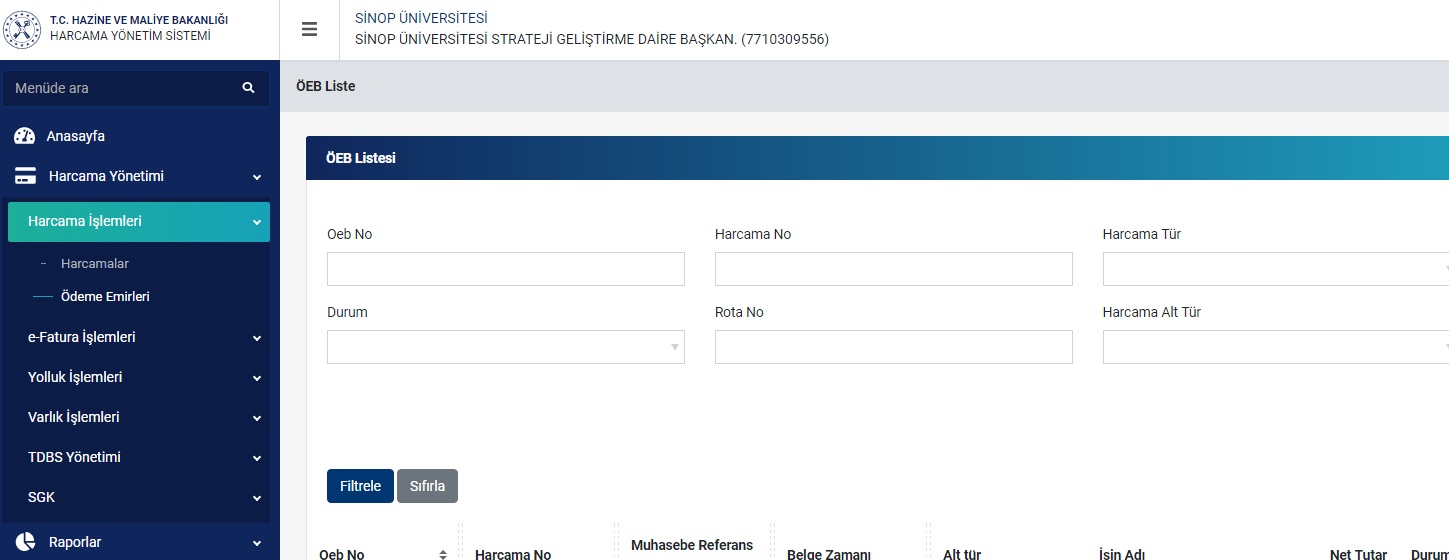Click the Harcama Yönetimi card icon
The height and width of the screenshot is (560, 1449).
click(x=25, y=177)
